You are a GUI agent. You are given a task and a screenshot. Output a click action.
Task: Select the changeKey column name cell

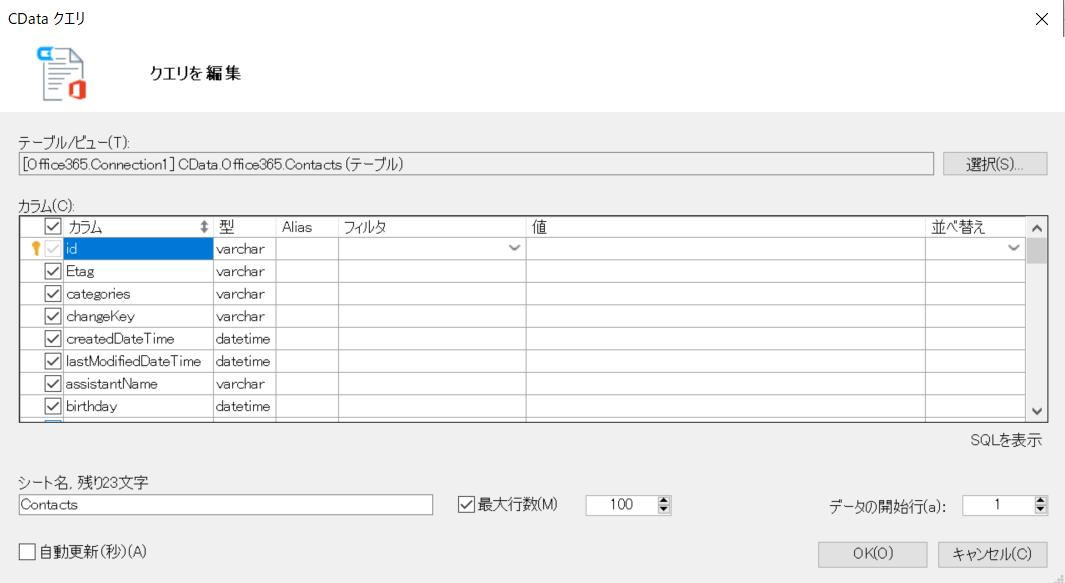[x=139, y=316]
